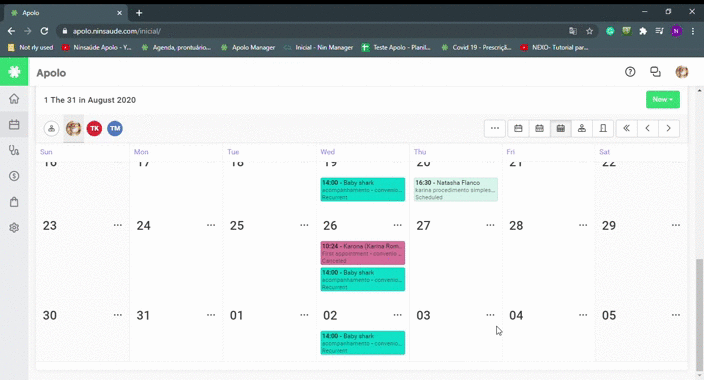This screenshot has width=704, height=380.
Task: Toggle the all professionals filter icon
Action: coord(51,128)
